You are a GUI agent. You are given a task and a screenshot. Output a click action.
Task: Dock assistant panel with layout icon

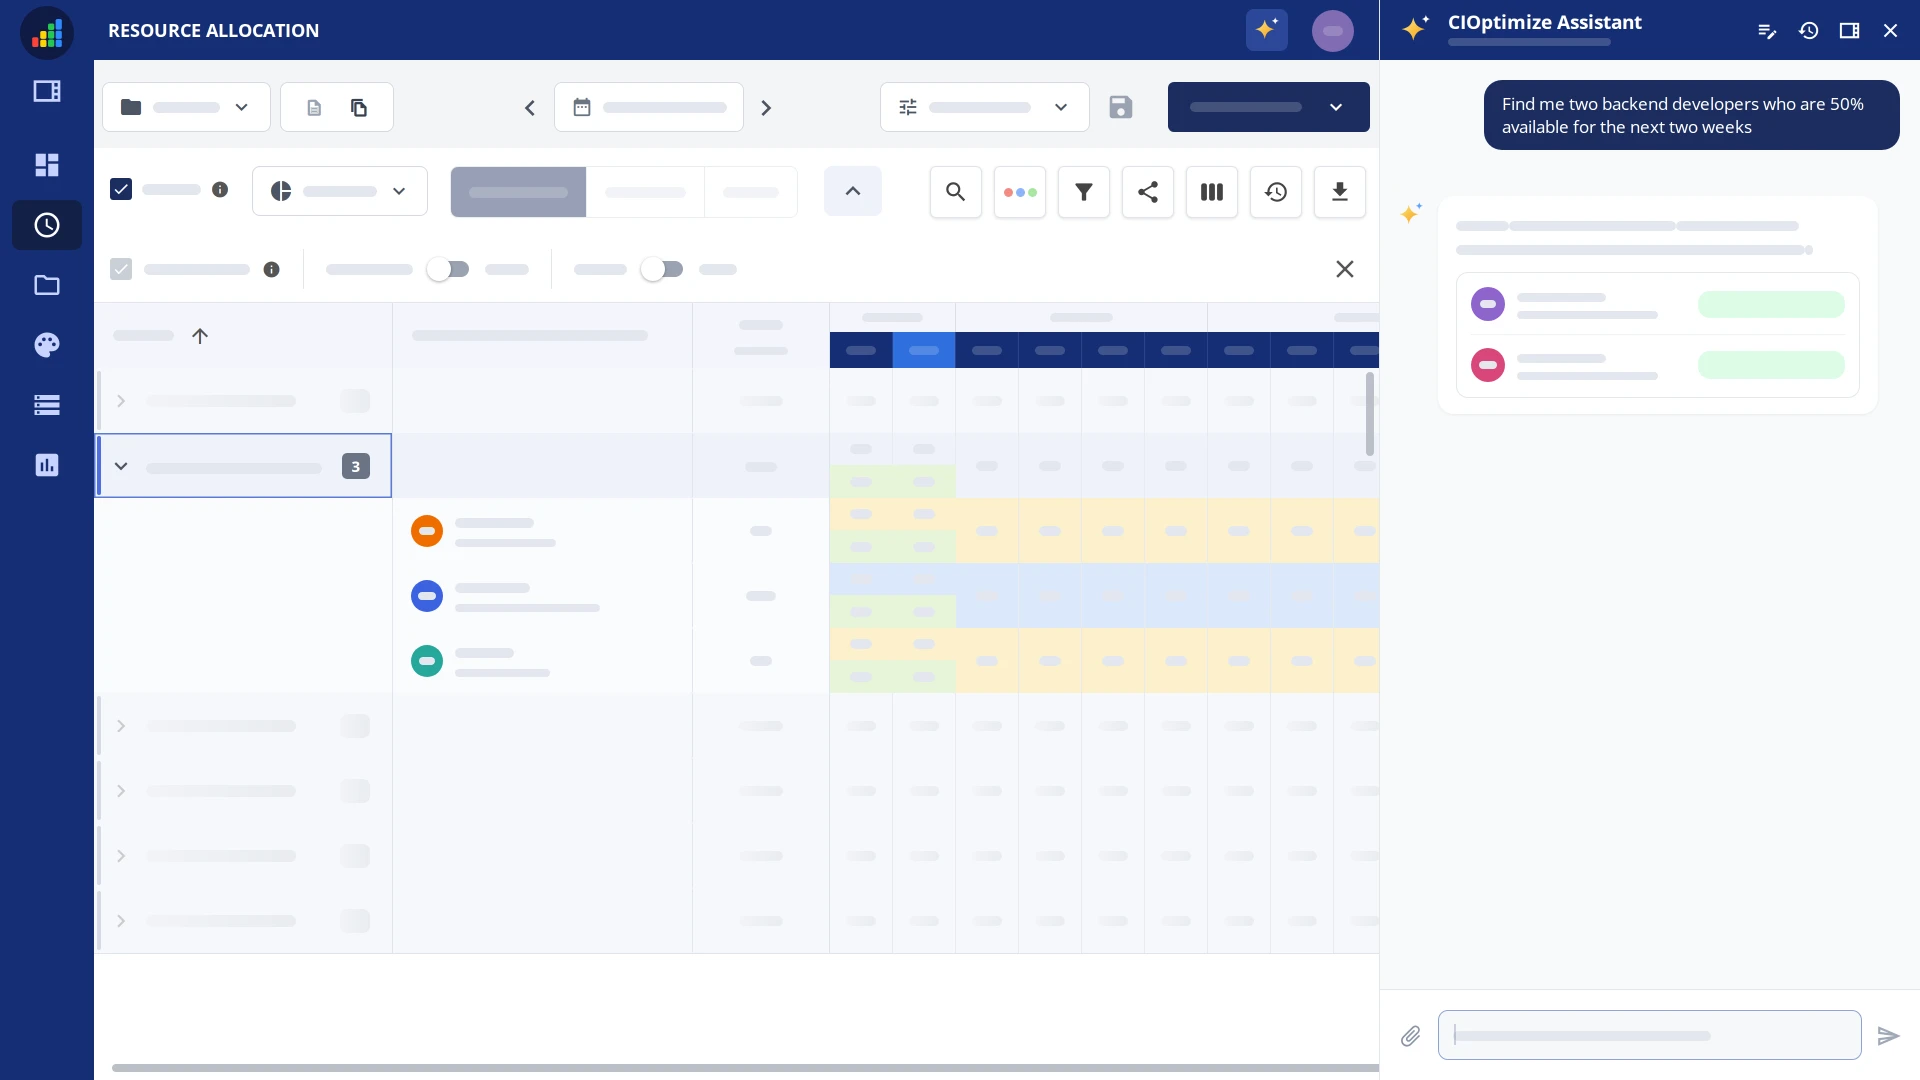[x=1849, y=31]
